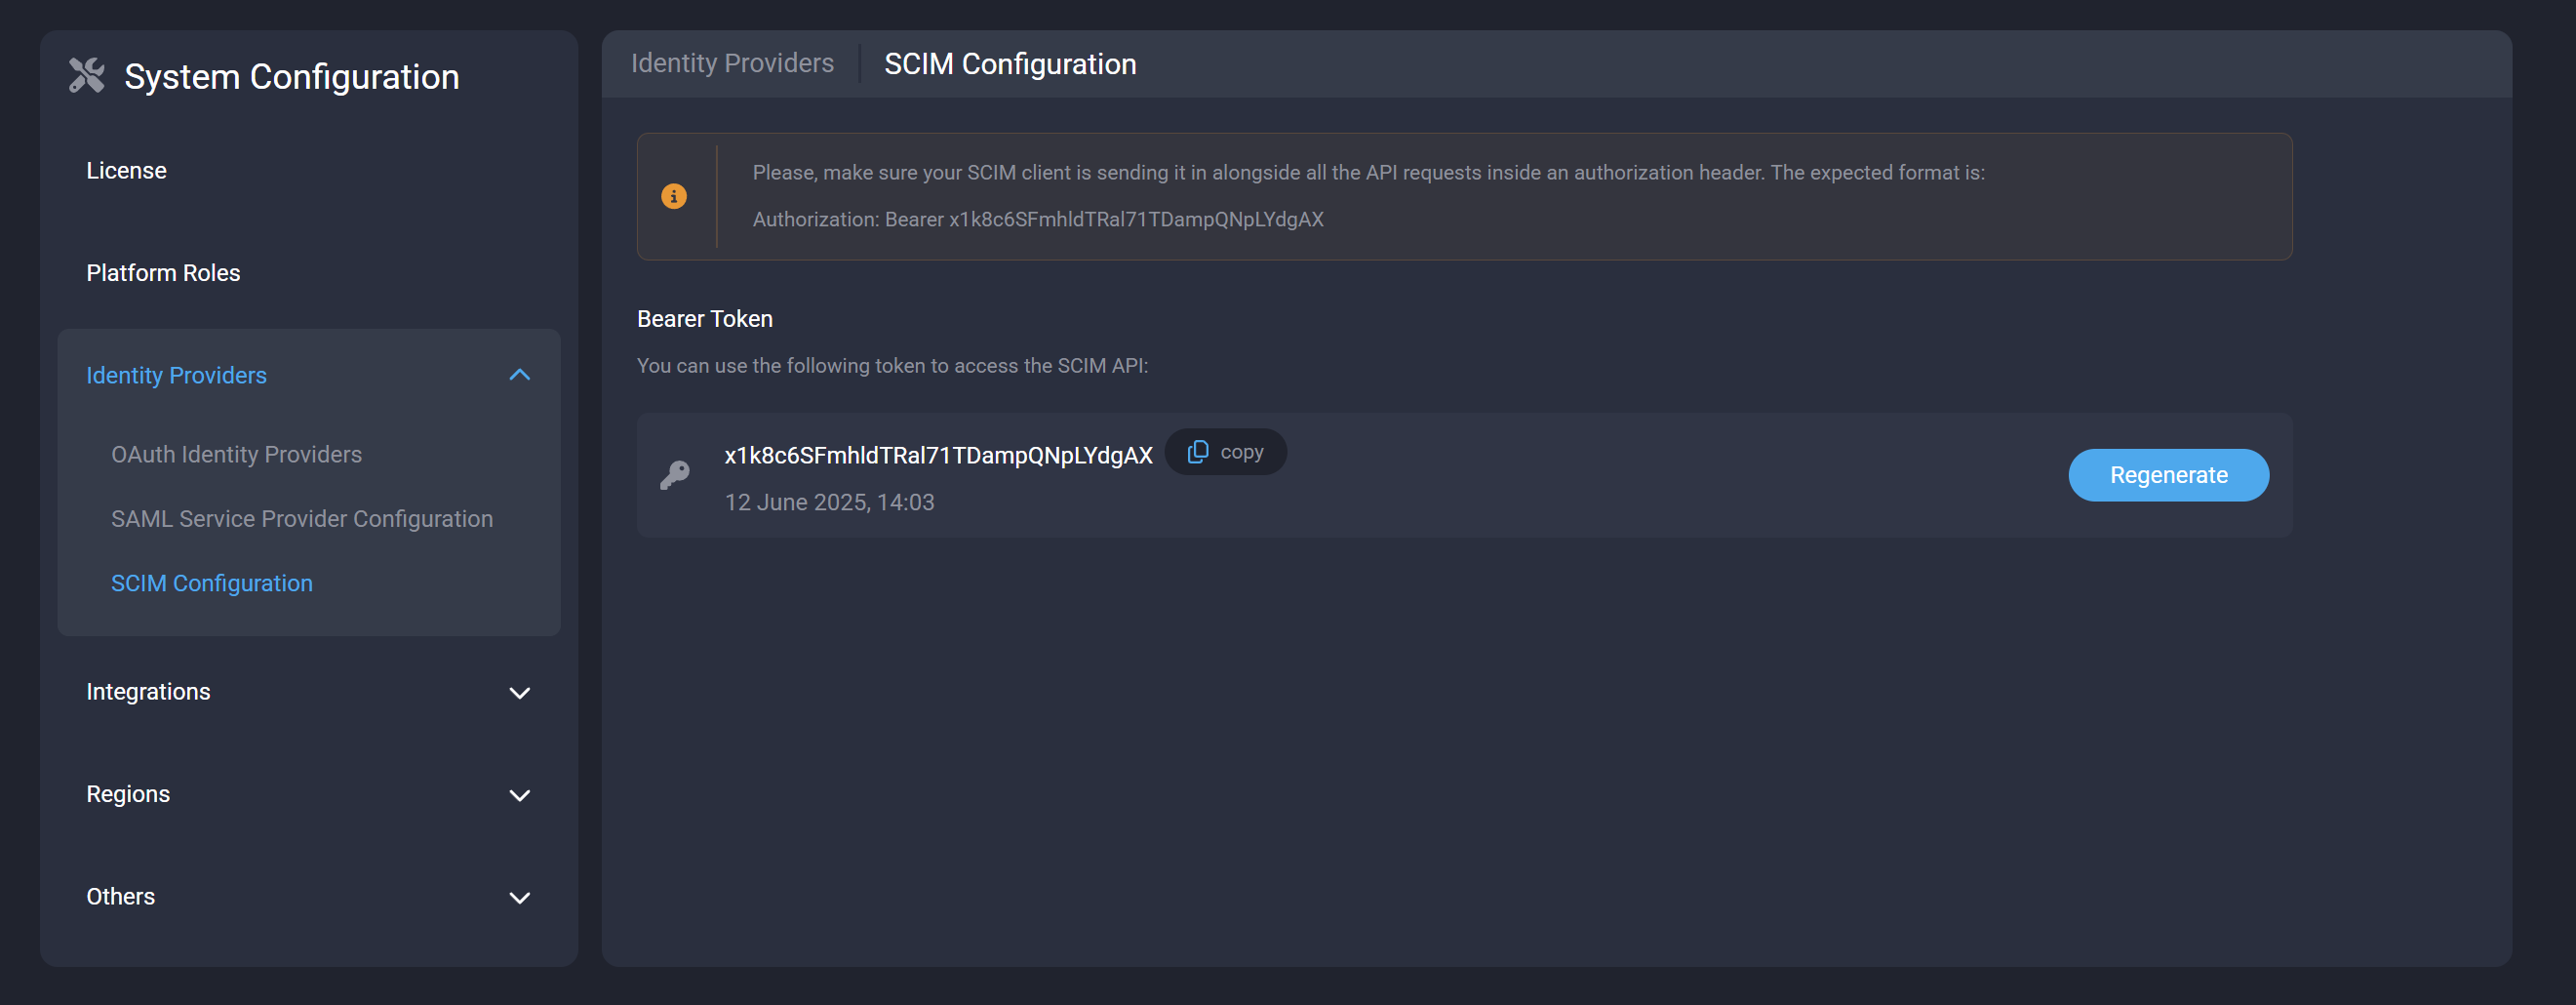Image resolution: width=2576 pixels, height=1005 pixels.
Task: Select the bearer token text x1k8c6SFmhldTRal71TDampQNpLYdgAX
Action: tap(938, 454)
